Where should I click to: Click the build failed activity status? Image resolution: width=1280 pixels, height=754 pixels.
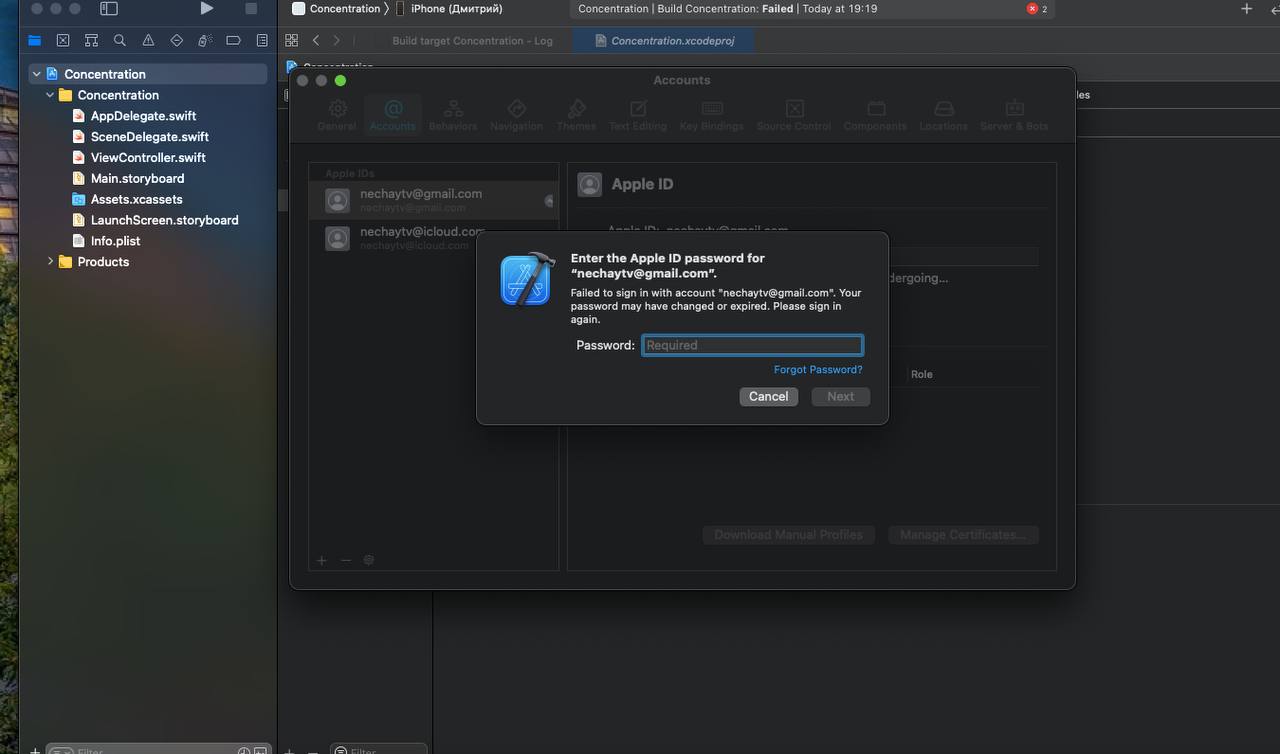tap(727, 9)
